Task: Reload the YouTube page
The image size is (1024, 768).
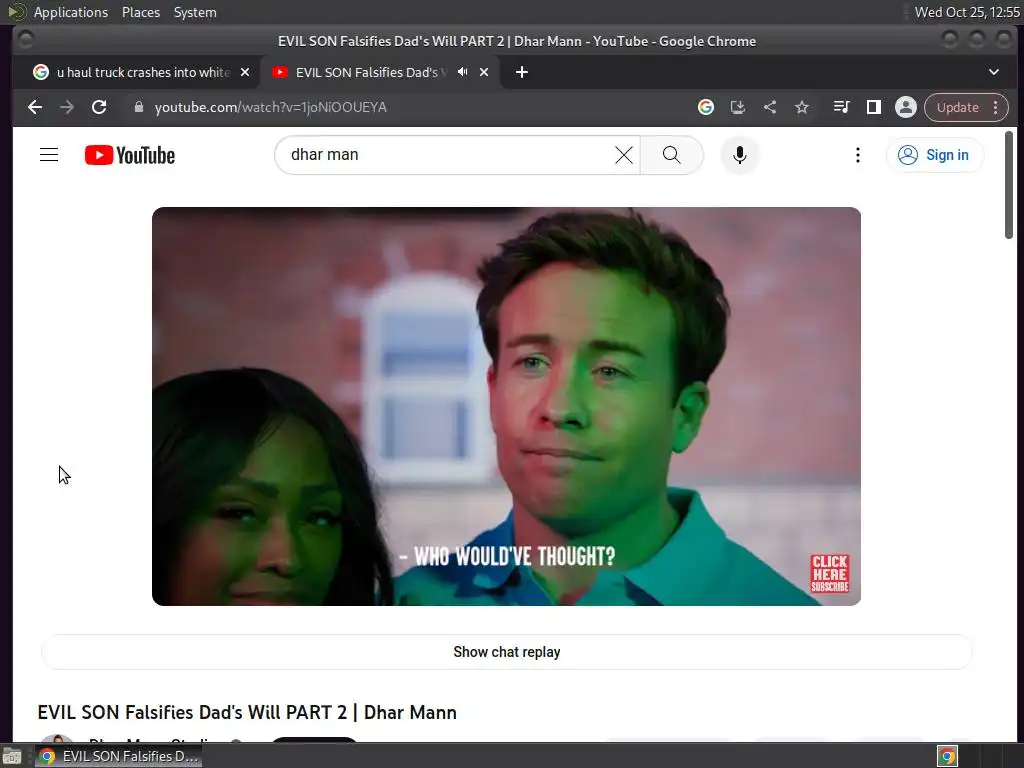Action: tap(99, 107)
